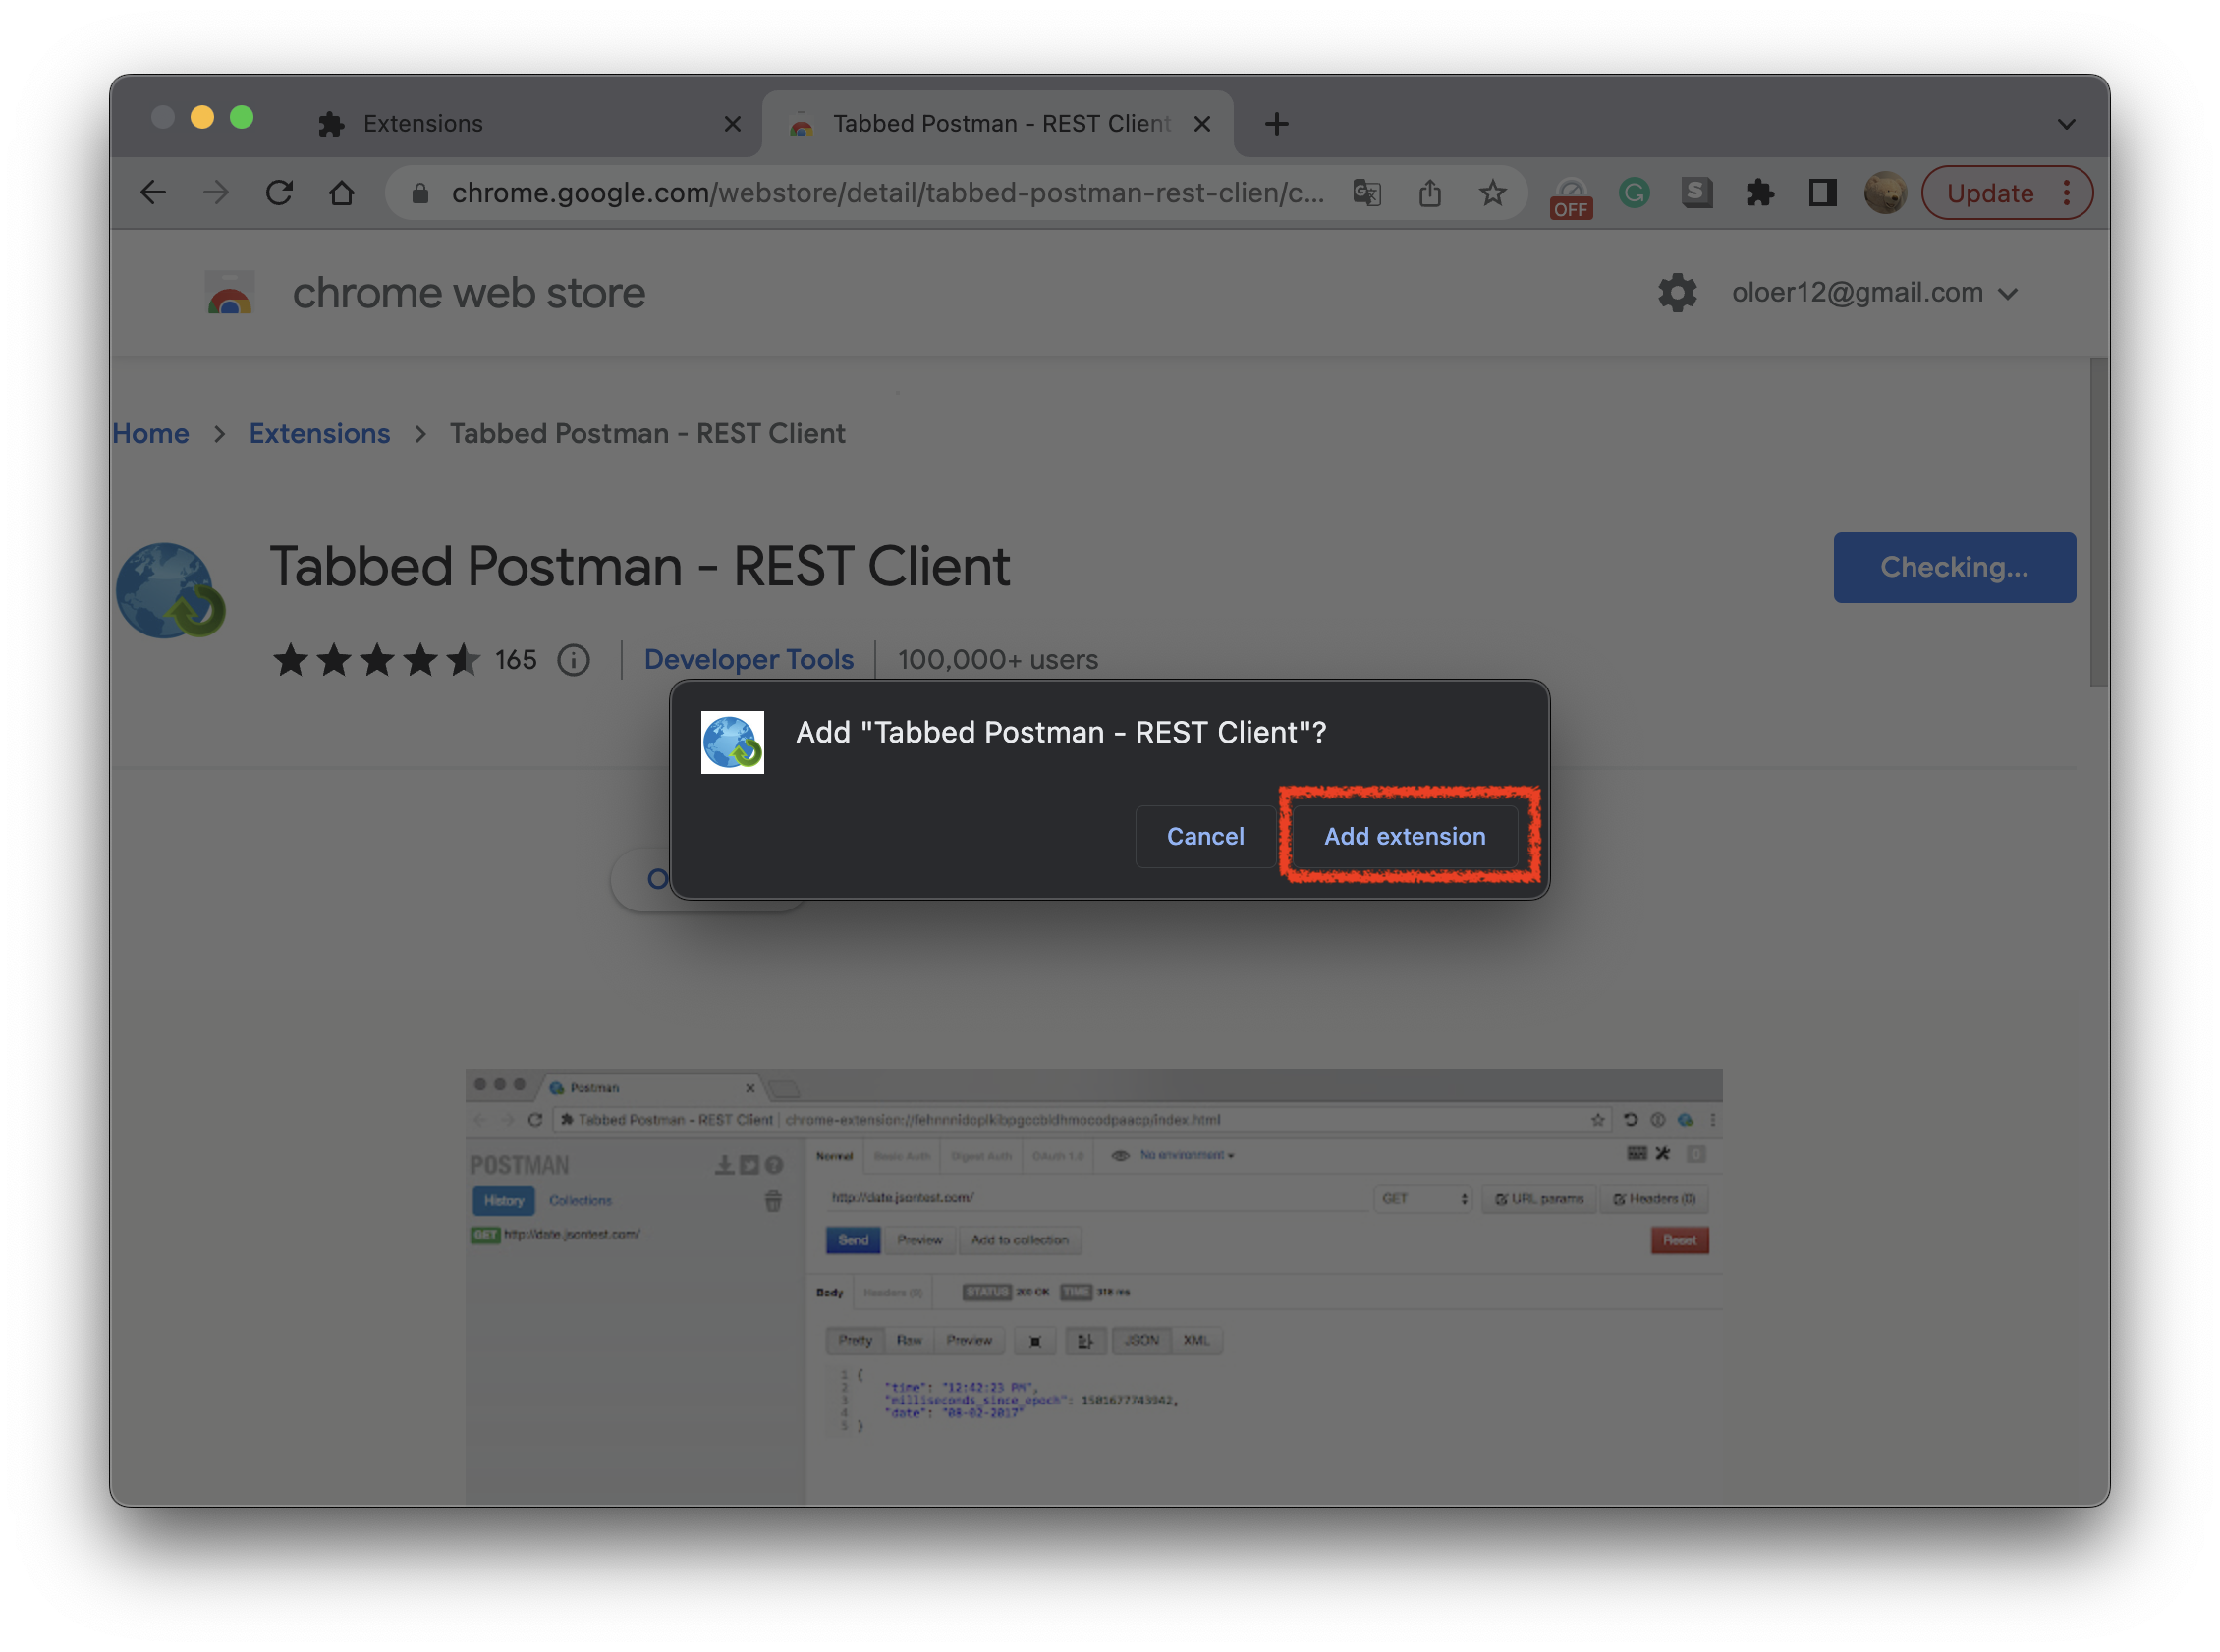Click the share page icon
This screenshot has width=2220, height=1652.
[1430, 192]
